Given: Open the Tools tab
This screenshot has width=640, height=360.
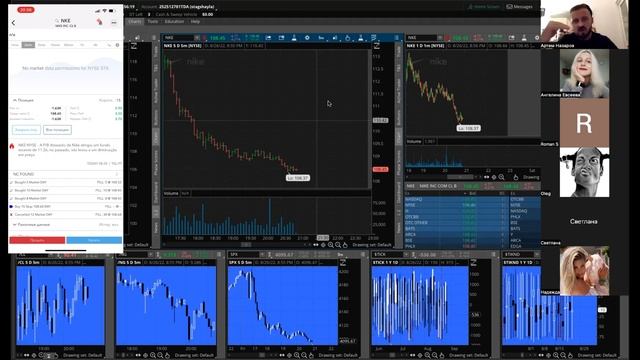Looking at the screenshot, I should [x=153, y=21].
